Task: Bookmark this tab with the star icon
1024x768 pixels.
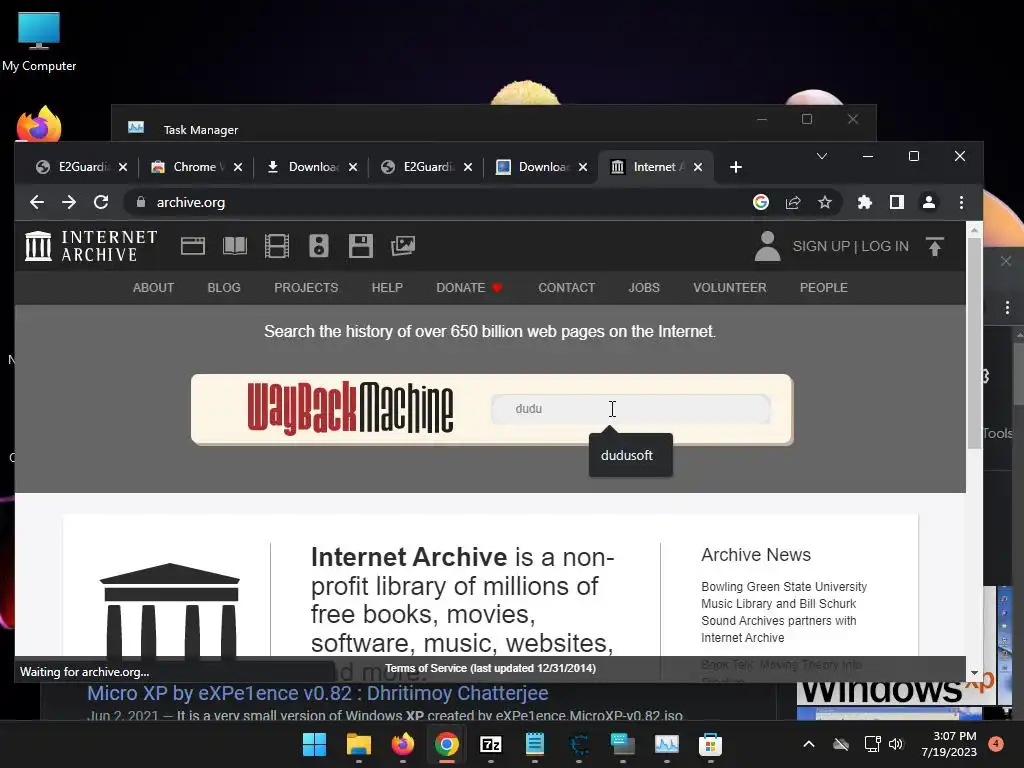Action: tap(825, 202)
